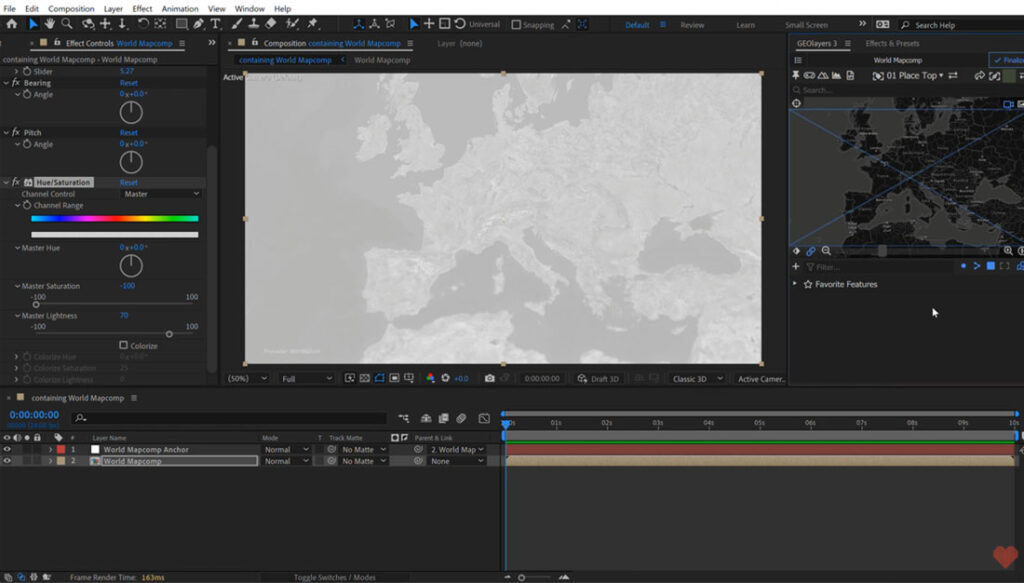Click the GEOlayers add plus icon
1024x583 pixels.
point(796,266)
